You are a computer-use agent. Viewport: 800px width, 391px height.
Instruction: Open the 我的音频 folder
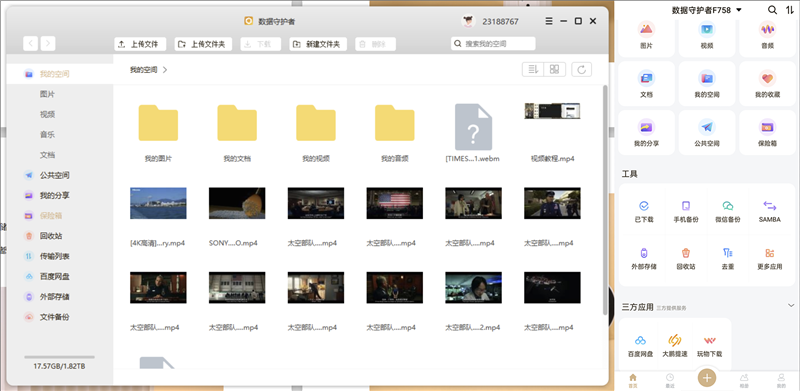pyautogui.click(x=394, y=123)
